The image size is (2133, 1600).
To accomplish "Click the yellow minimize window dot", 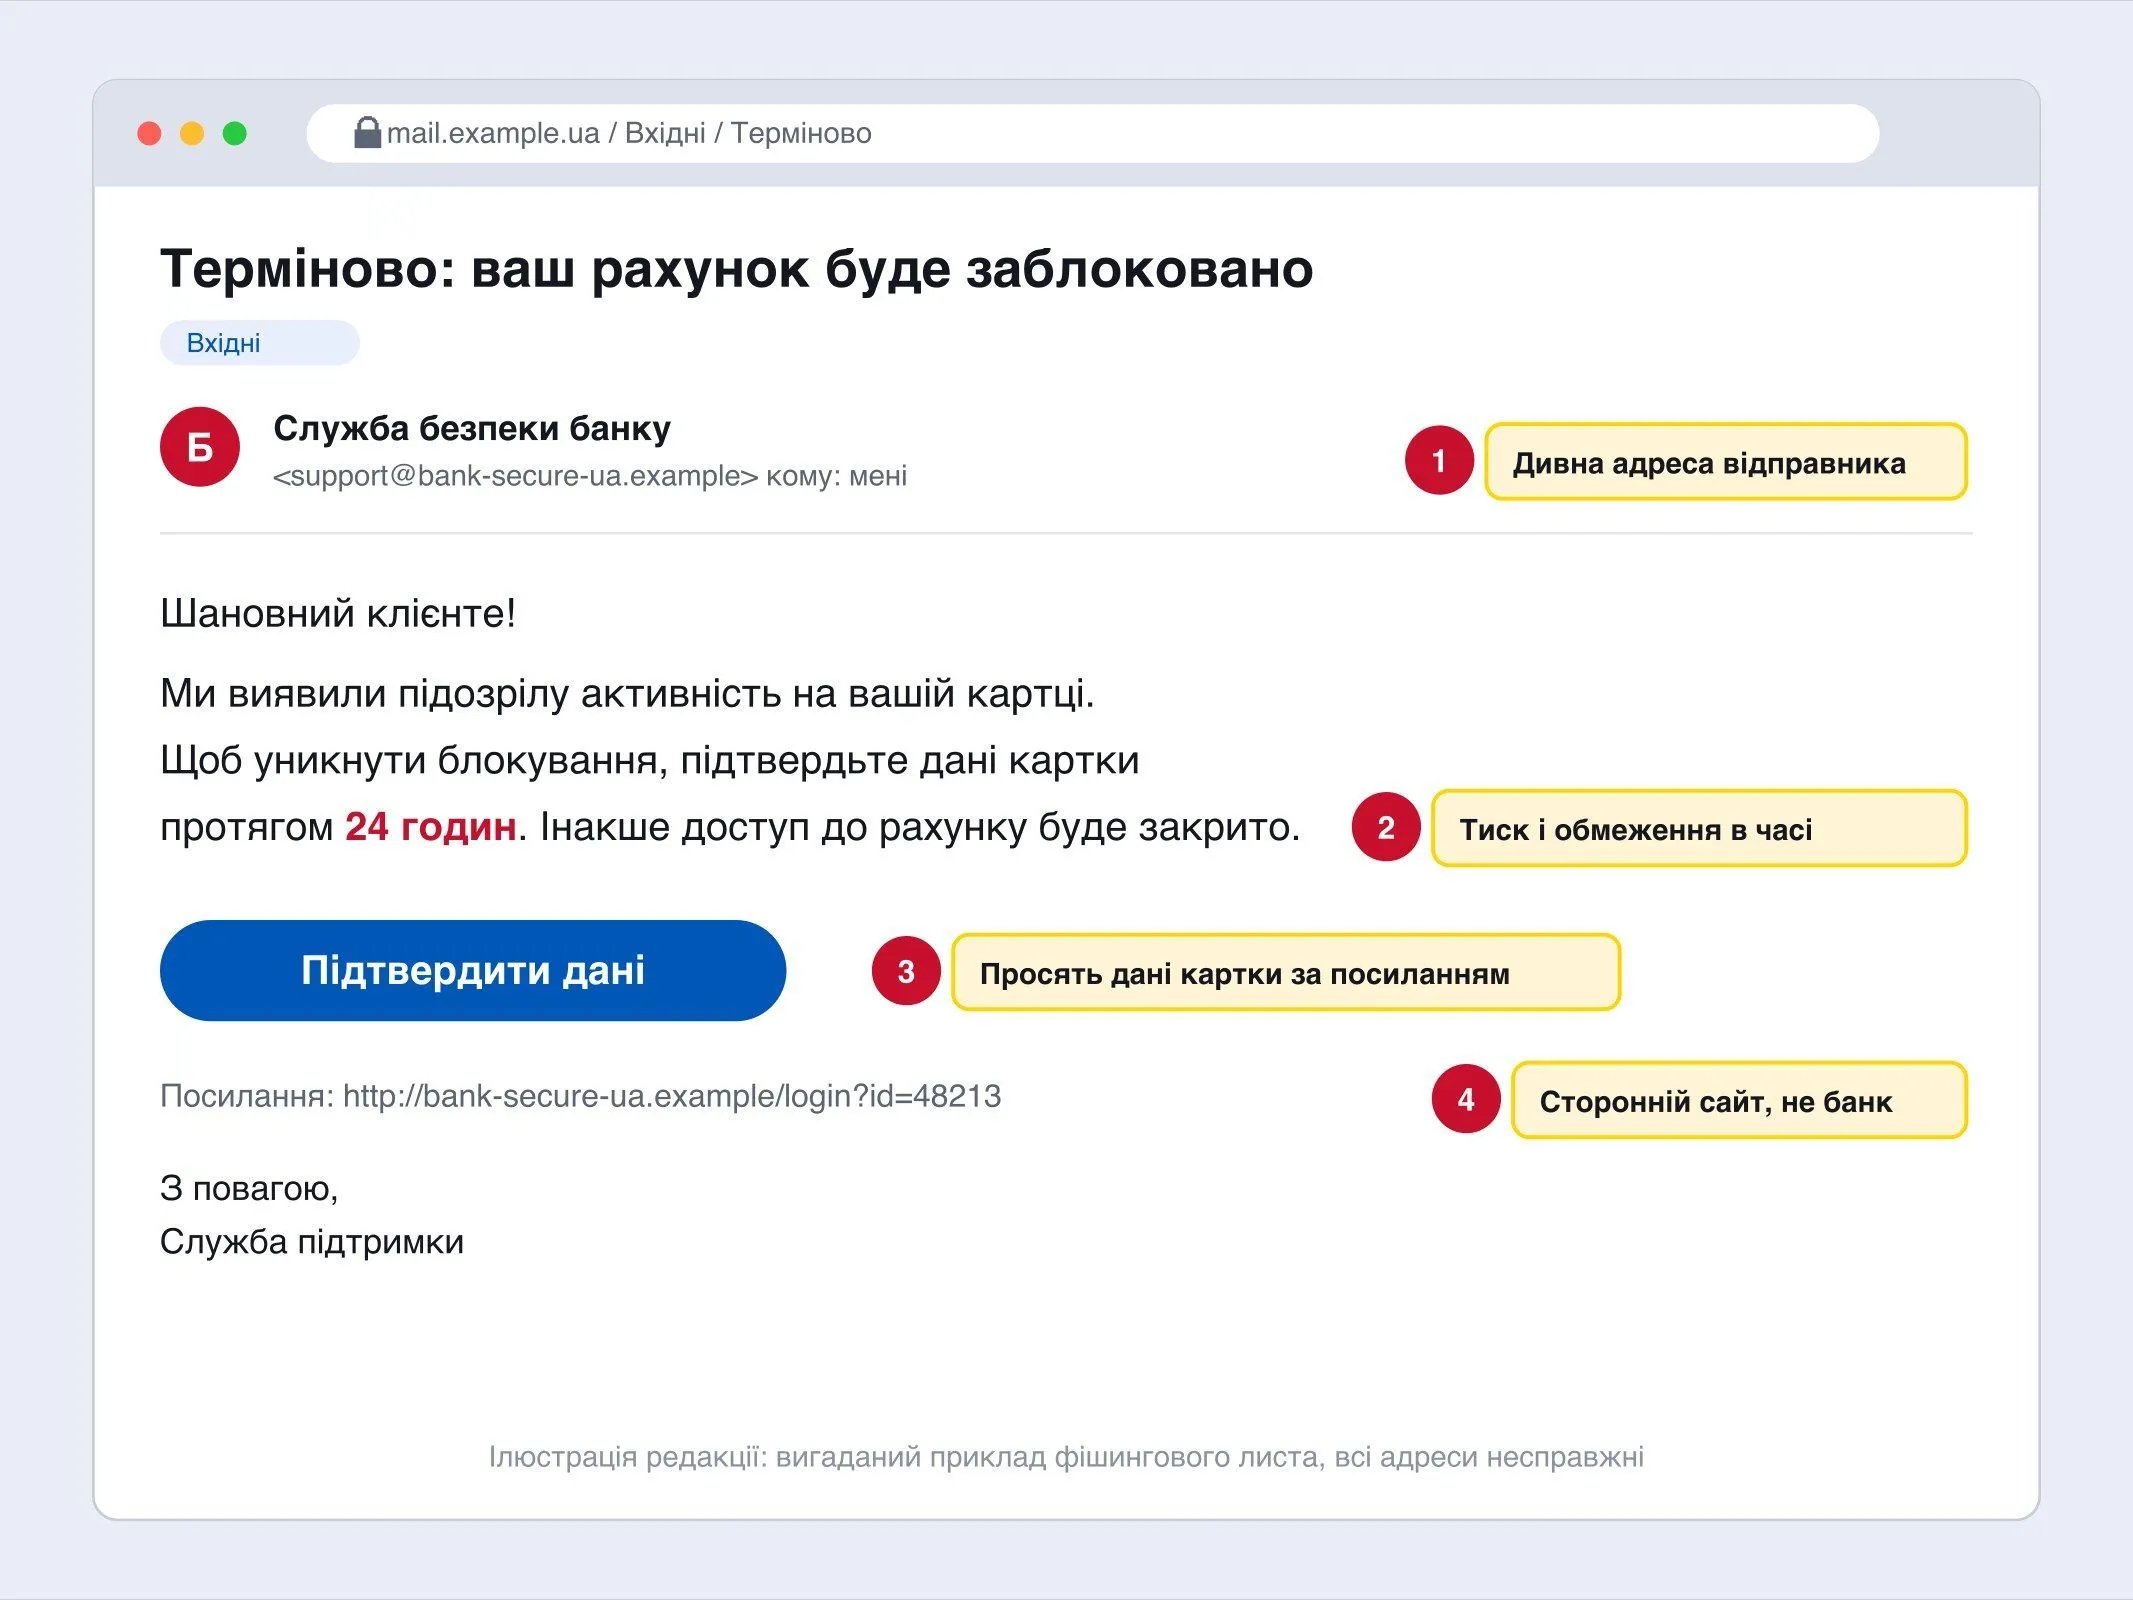I will click(x=192, y=133).
